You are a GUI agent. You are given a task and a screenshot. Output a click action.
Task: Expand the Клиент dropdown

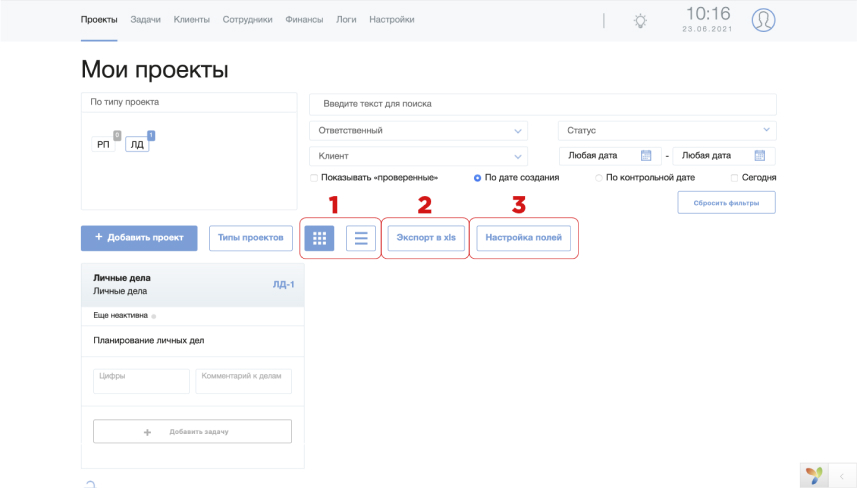(x=419, y=156)
